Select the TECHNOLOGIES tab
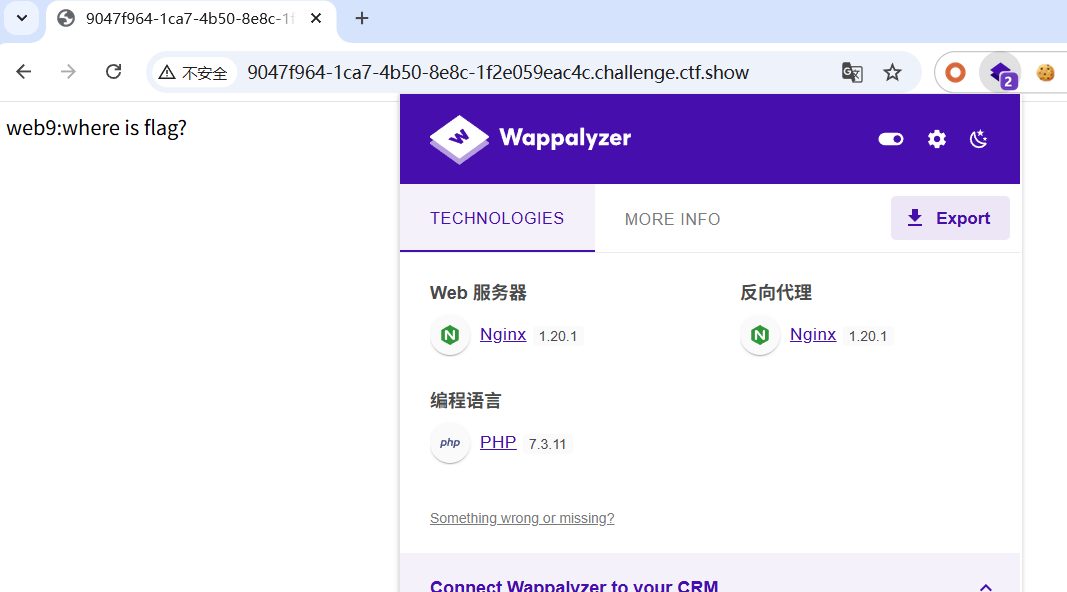 coord(497,218)
